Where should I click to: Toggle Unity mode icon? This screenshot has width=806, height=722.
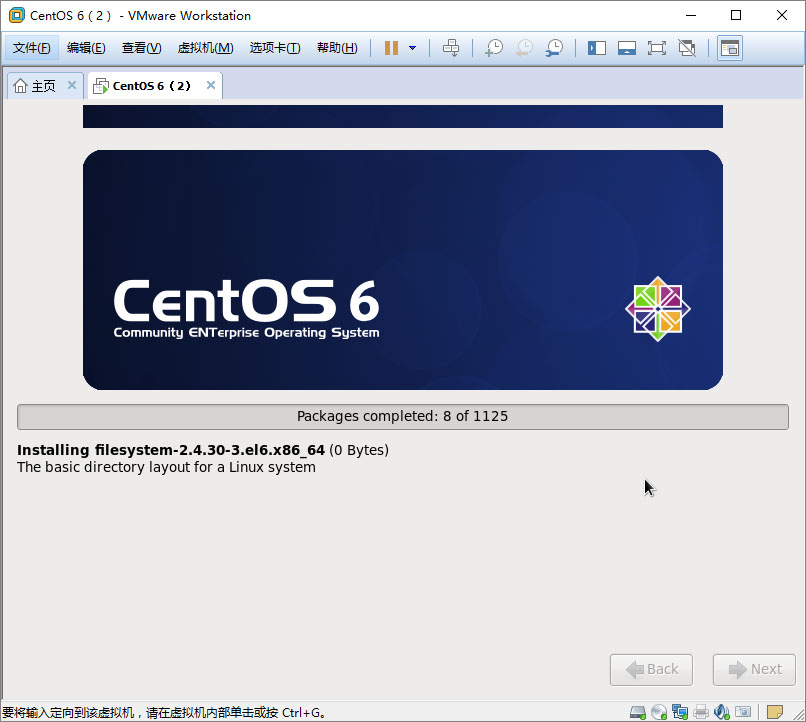click(x=687, y=48)
